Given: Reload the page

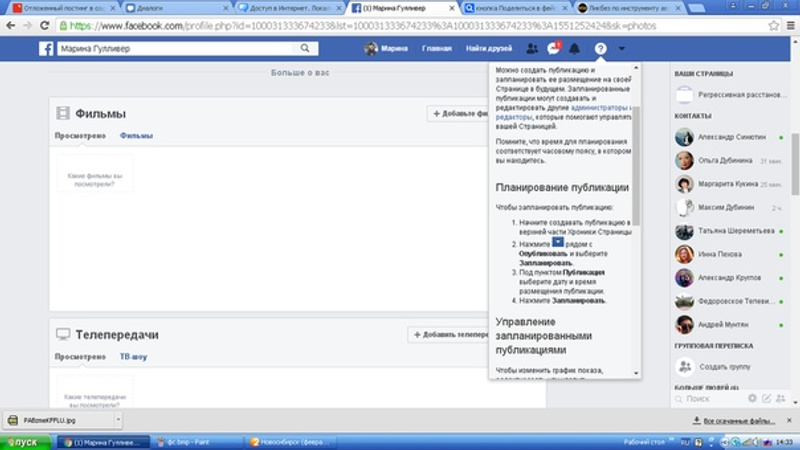Looking at the screenshot, I should 44,26.
